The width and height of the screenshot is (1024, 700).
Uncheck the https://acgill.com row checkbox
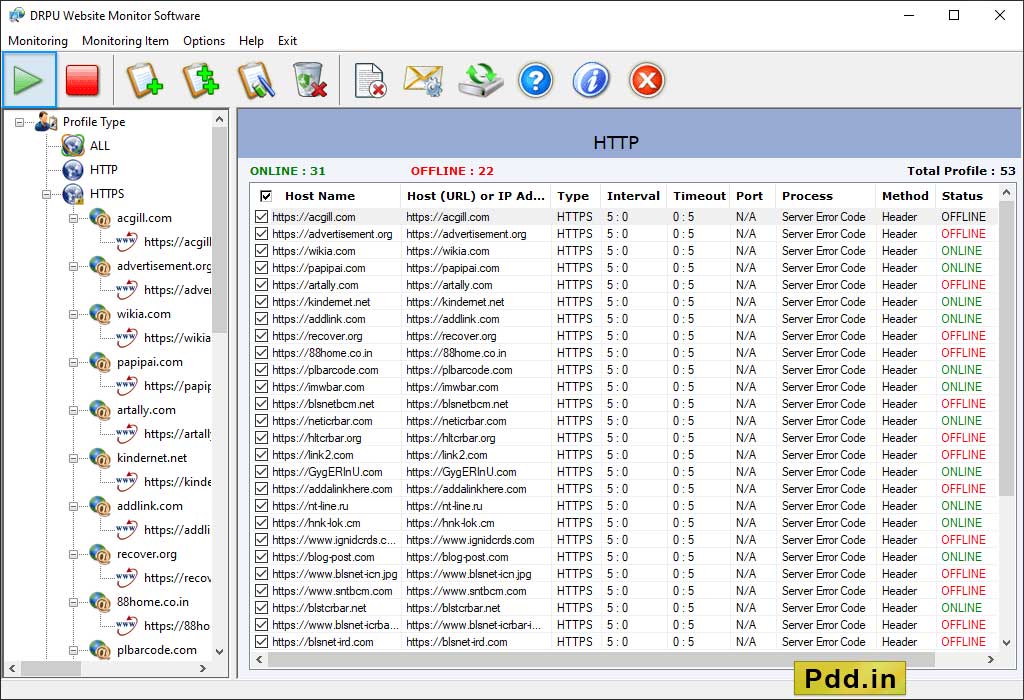[262, 217]
